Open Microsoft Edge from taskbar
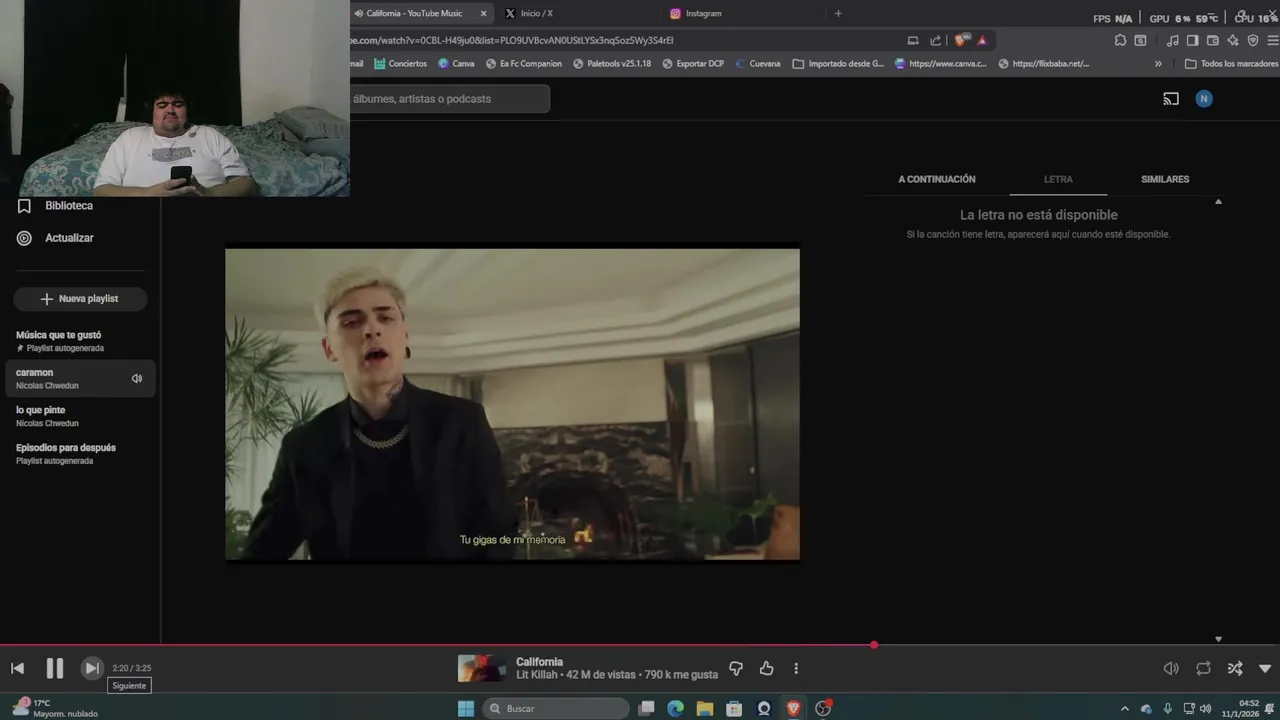1280x720 pixels. (x=676, y=708)
